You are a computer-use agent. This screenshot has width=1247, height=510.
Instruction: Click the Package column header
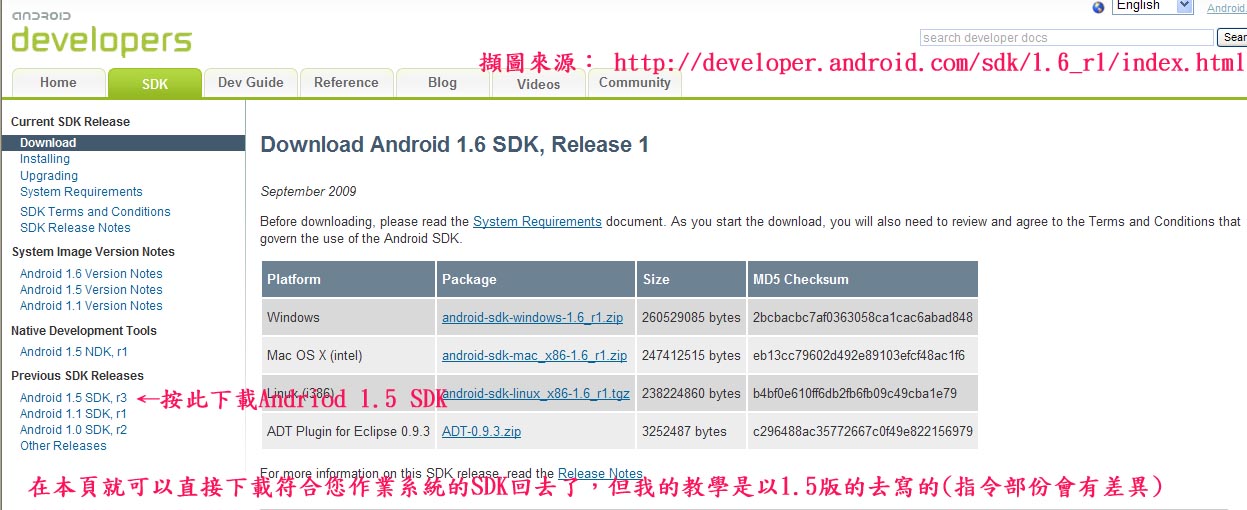coord(536,279)
